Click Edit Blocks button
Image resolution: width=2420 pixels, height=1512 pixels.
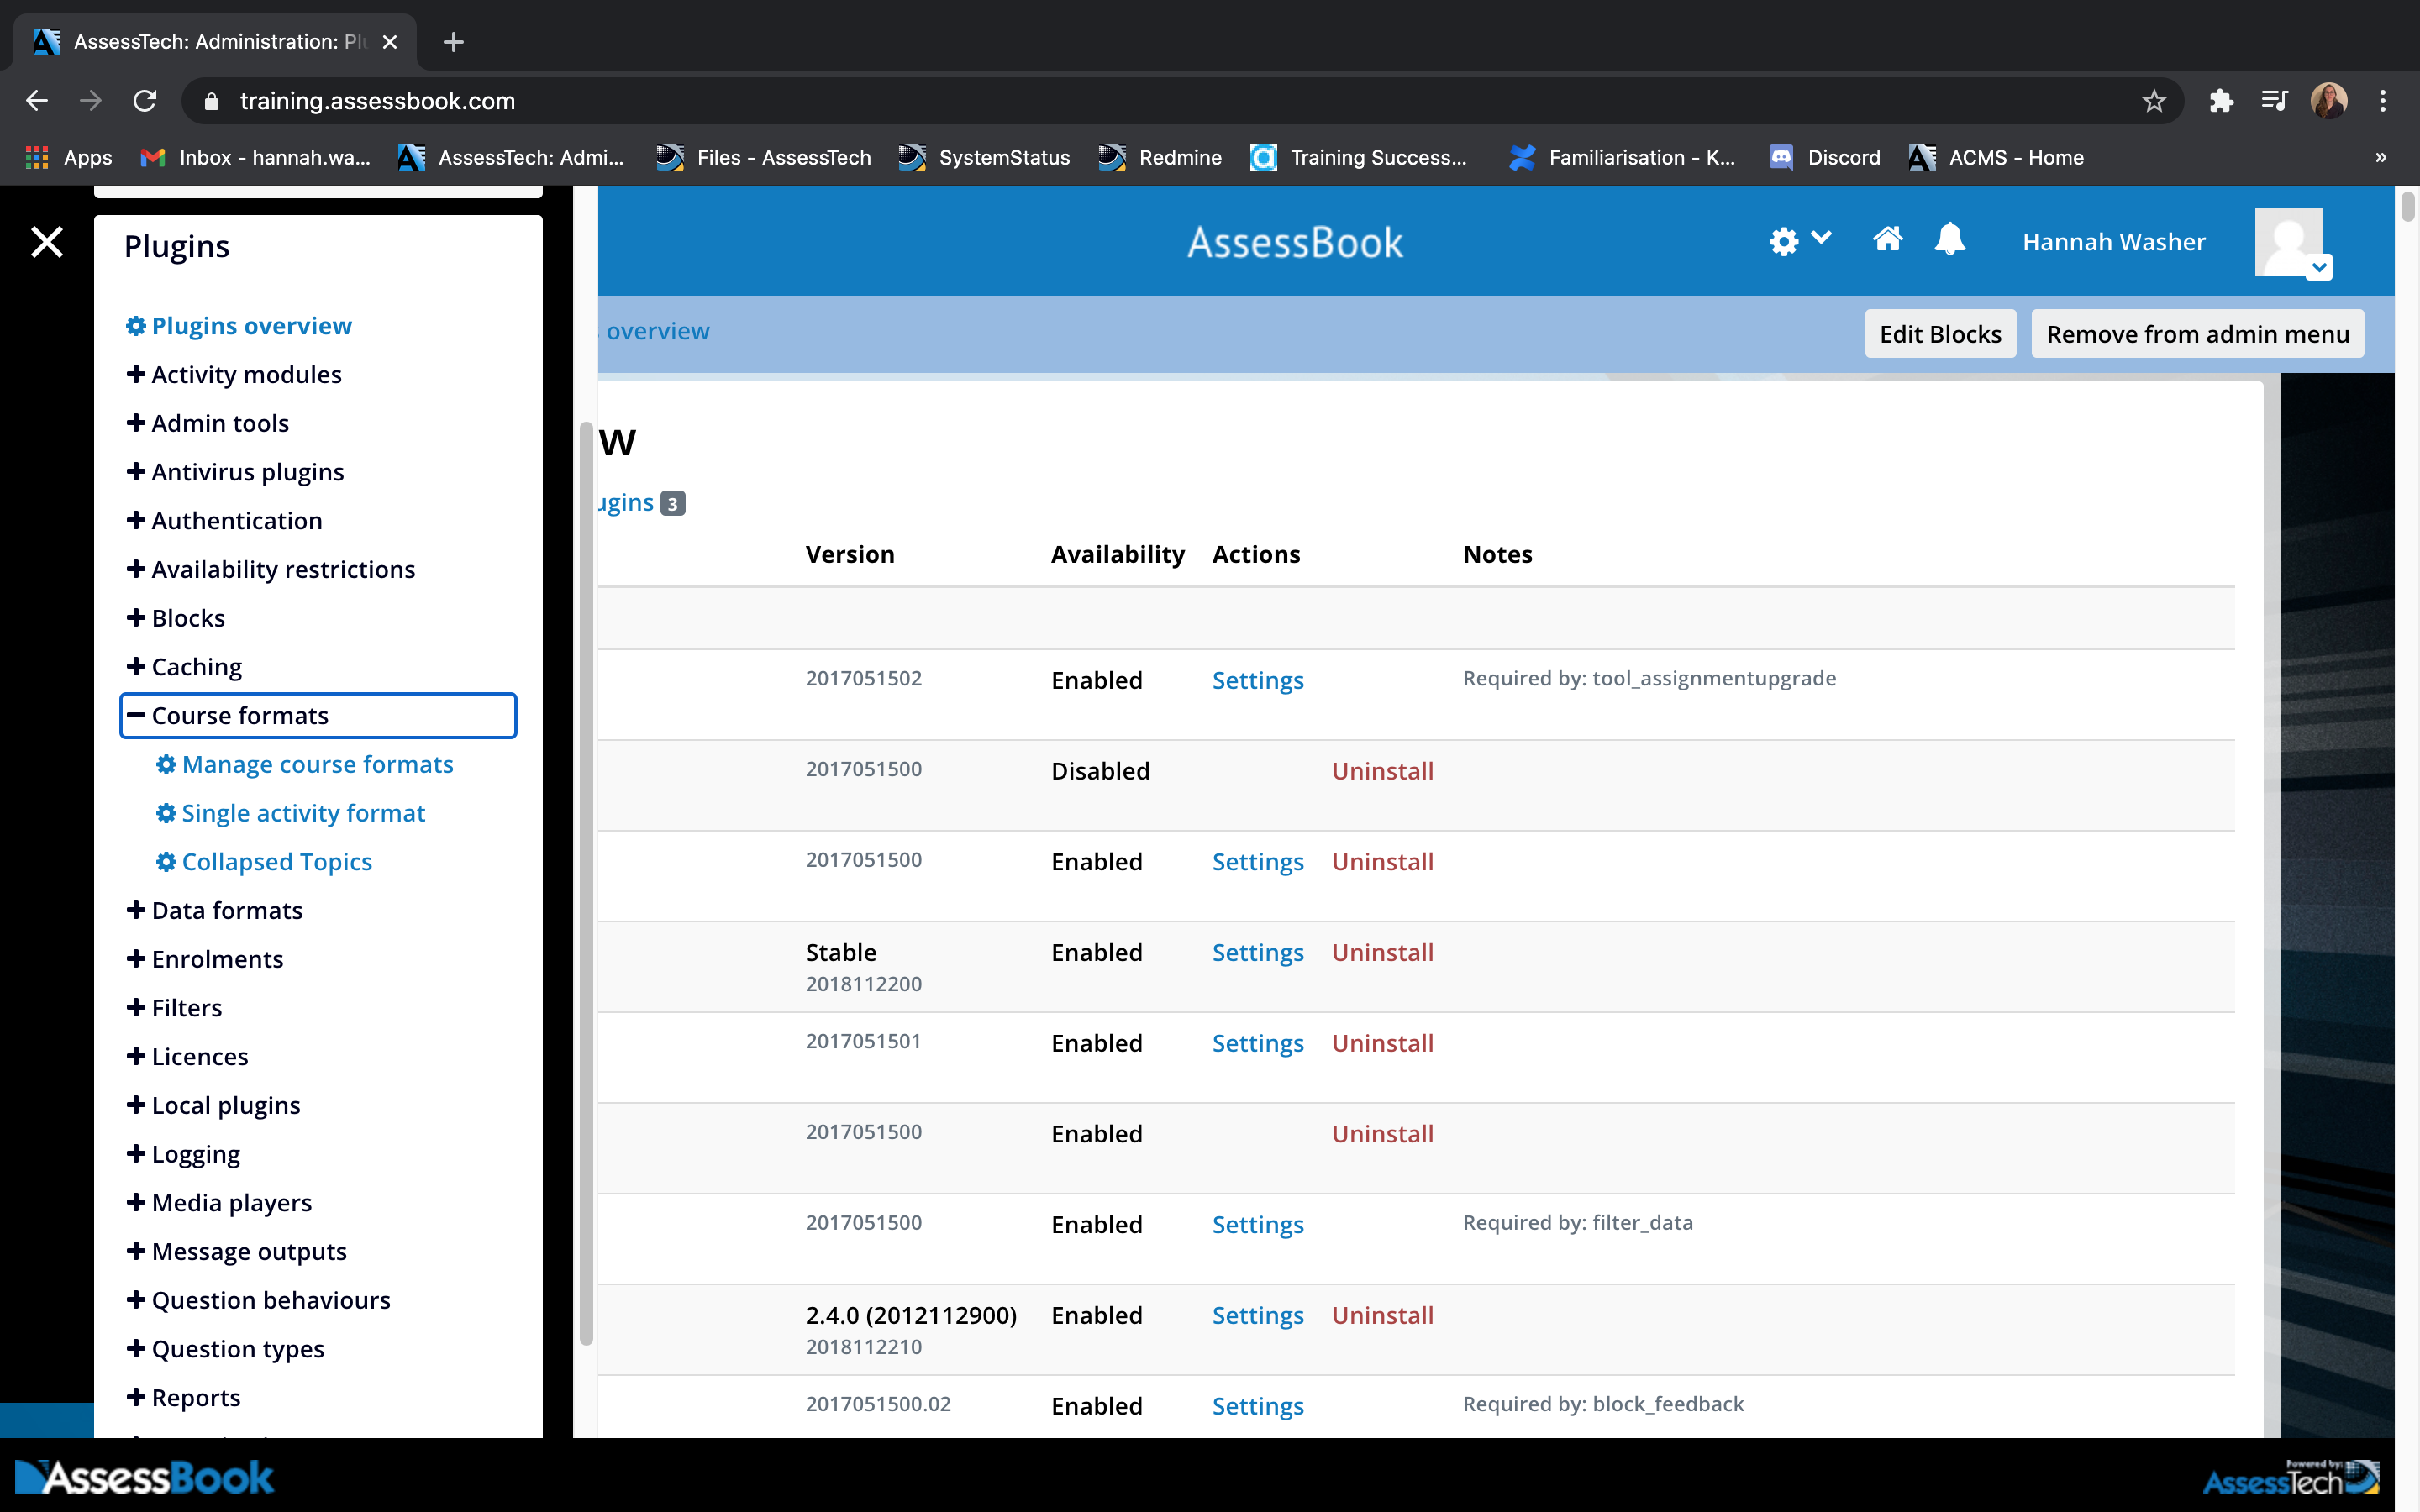[x=1940, y=334]
